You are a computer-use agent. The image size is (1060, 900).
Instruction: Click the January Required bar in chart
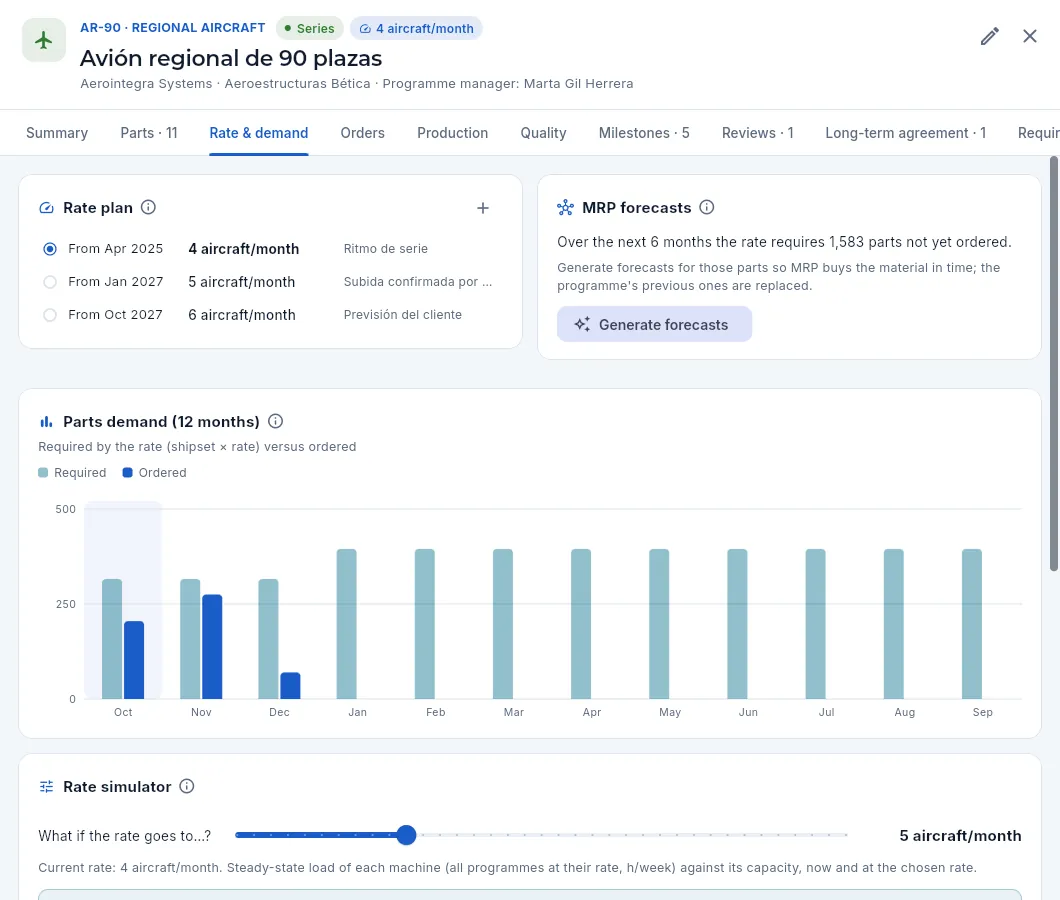[x=347, y=624]
